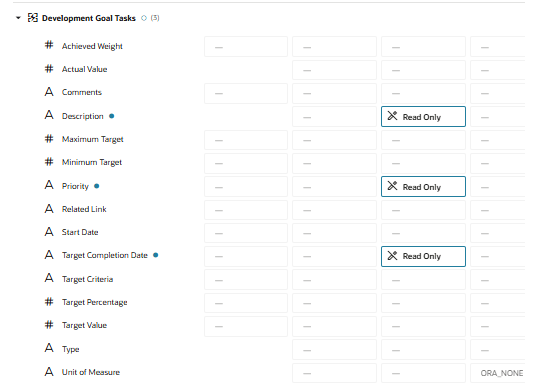Select the Target Criteria attribute label
This screenshot has width=537, height=387.
[x=87, y=279]
